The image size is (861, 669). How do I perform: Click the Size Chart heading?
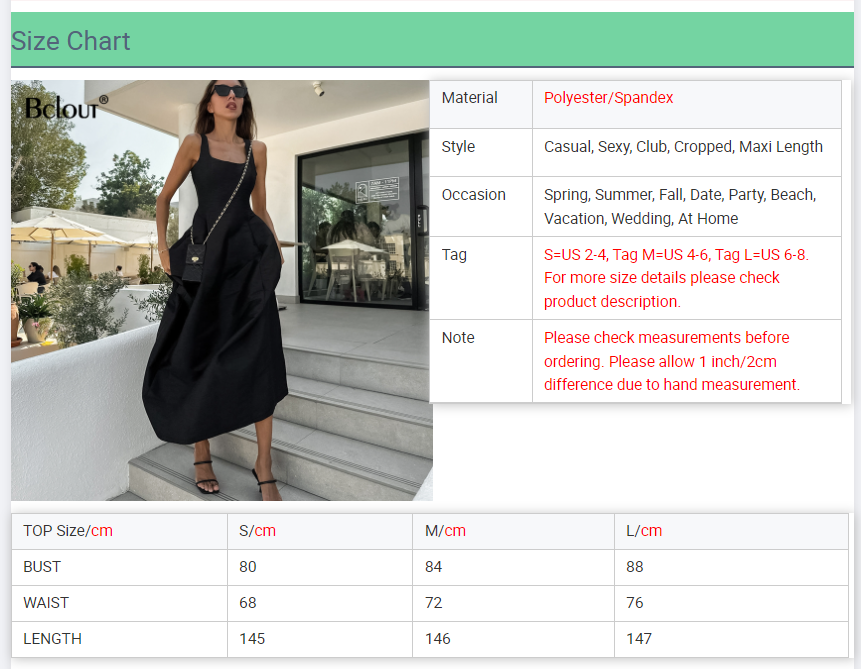pos(71,41)
